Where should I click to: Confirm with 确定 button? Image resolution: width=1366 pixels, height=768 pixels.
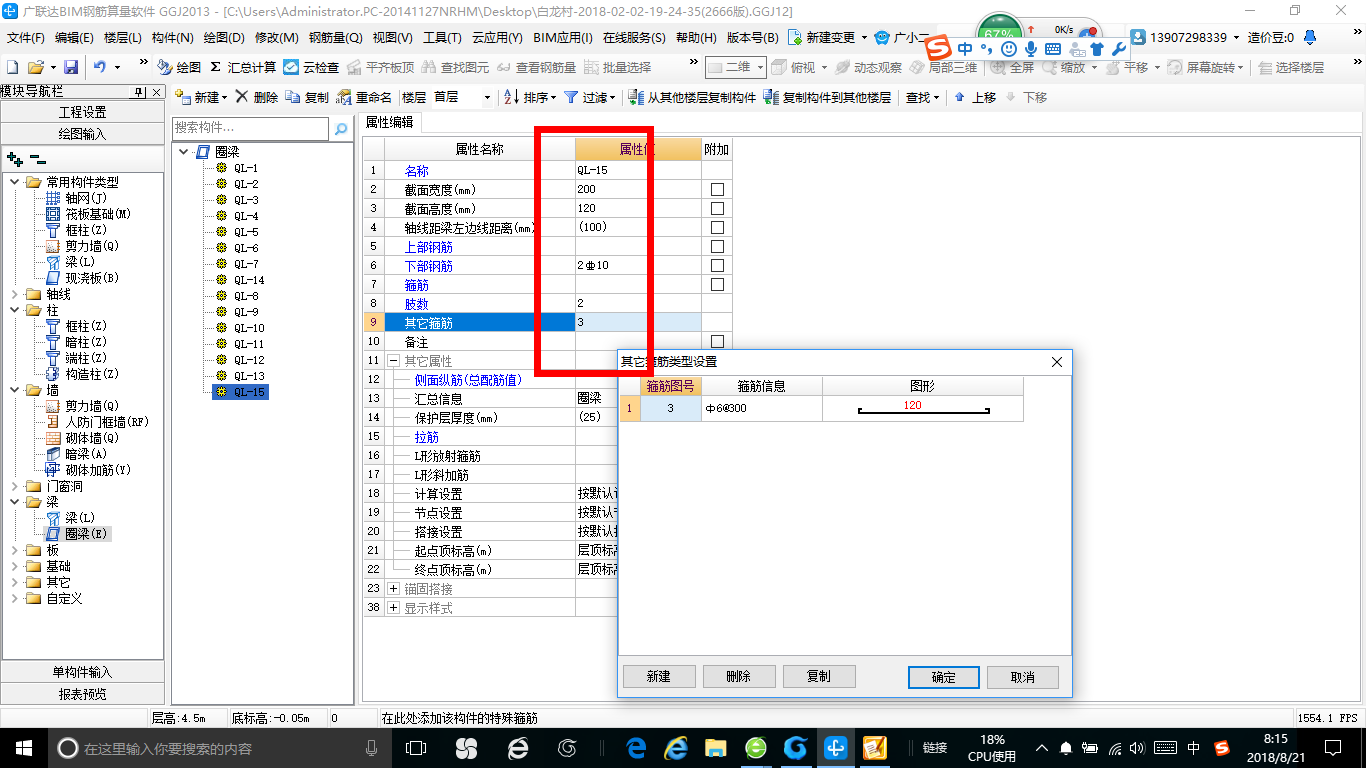tap(944, 677)
